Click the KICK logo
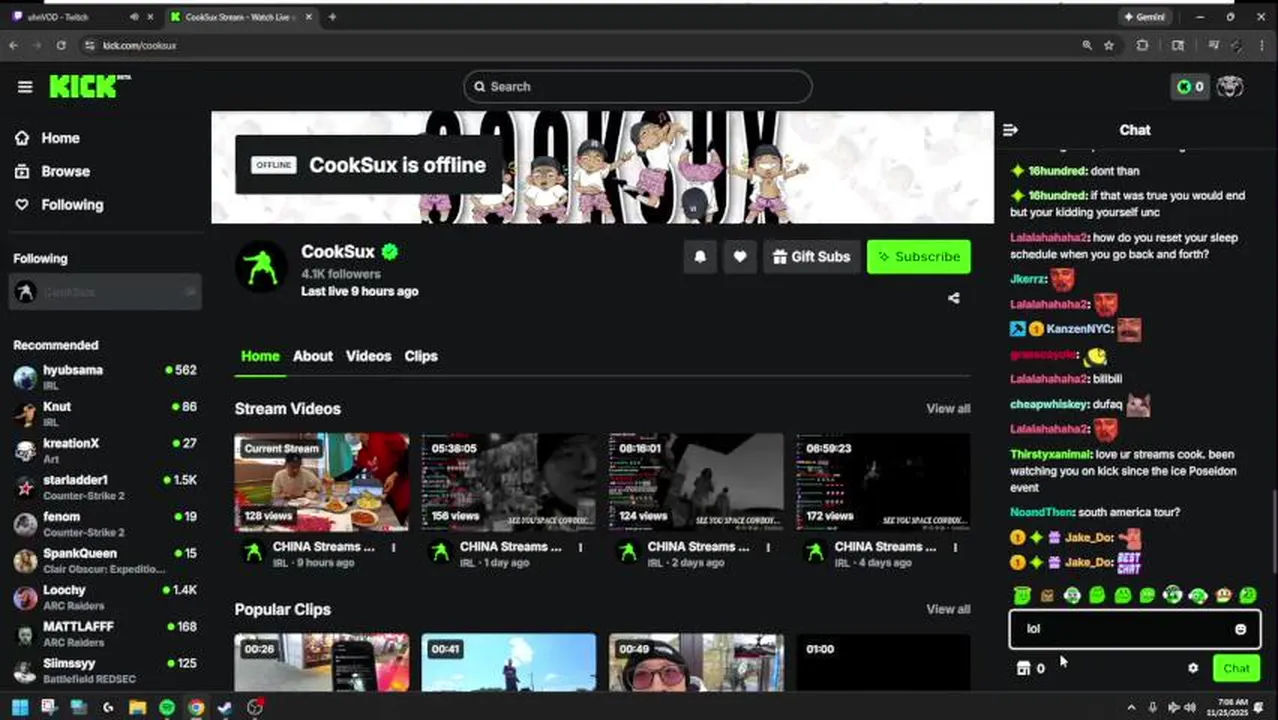Viewport: 1278px width, 720px height. (x=89, y=86)
